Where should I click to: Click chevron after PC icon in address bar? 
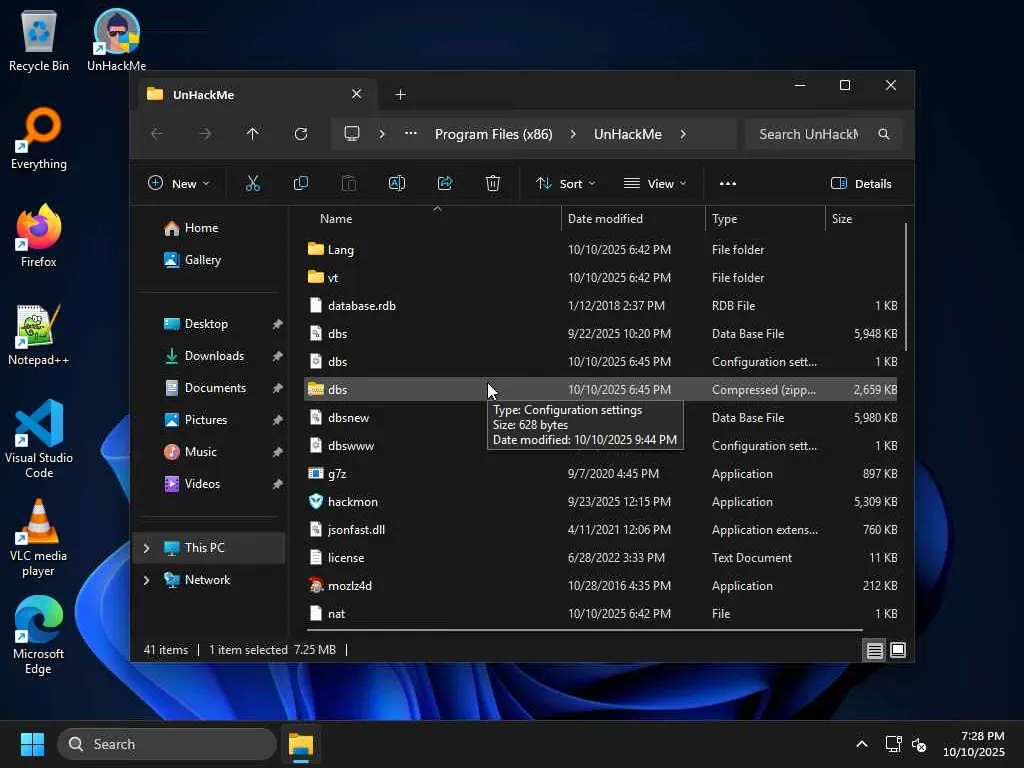(382, 134)
